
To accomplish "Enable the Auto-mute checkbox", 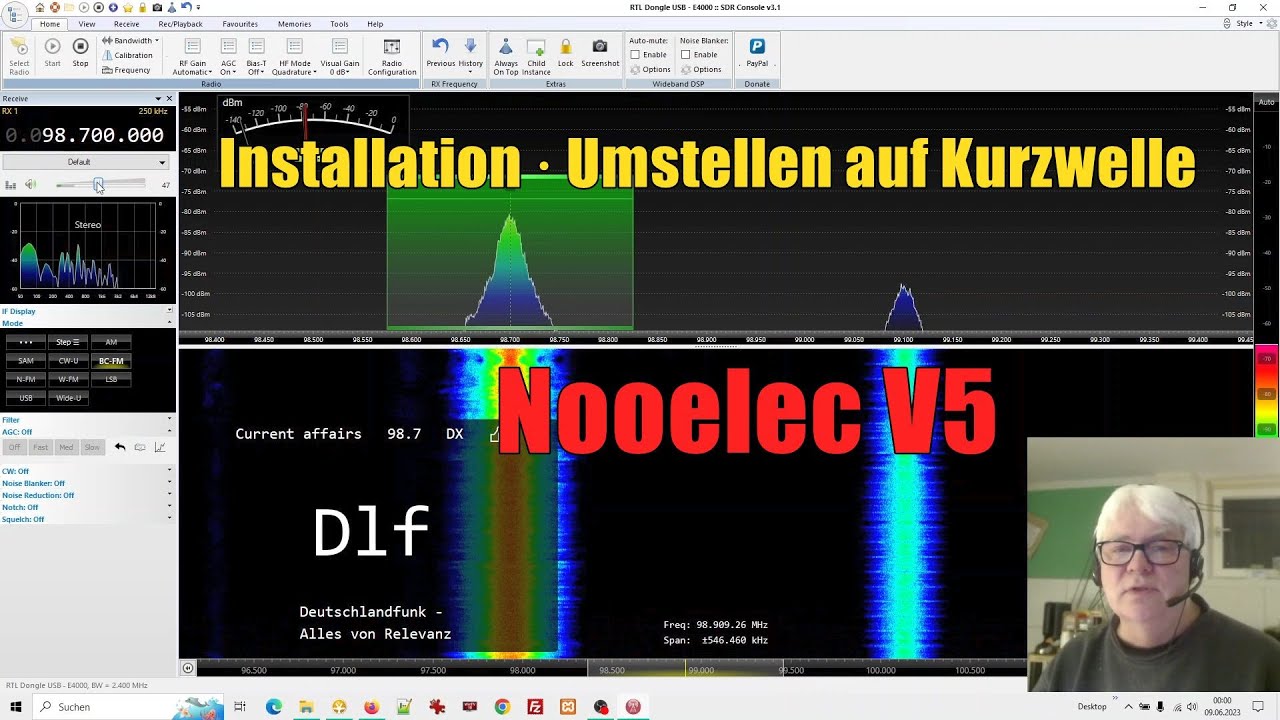I will click(635, 55).
